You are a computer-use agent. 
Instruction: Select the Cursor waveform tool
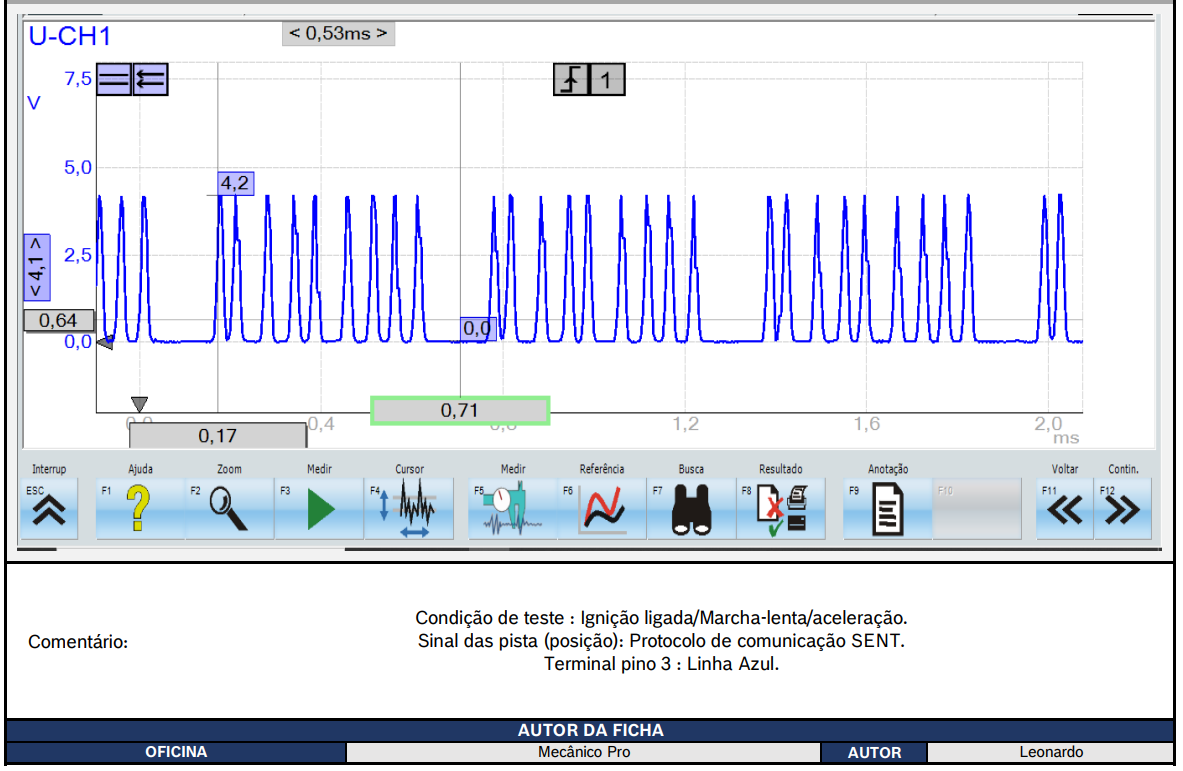tap(409, 509)
